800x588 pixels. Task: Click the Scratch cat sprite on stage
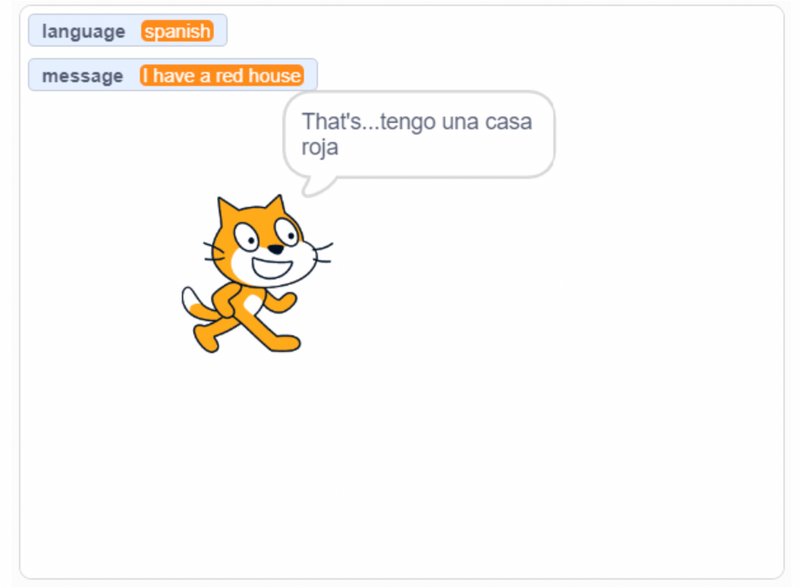257,274
